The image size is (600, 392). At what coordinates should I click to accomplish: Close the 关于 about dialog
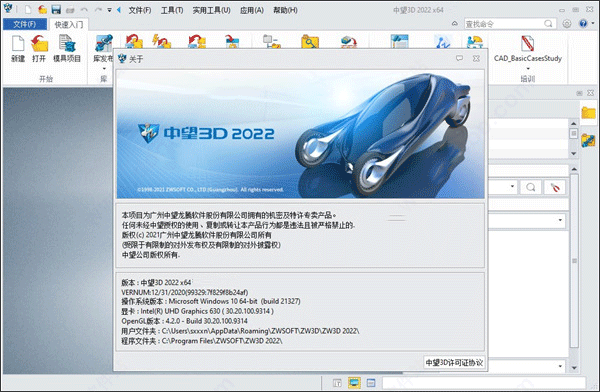476,58
